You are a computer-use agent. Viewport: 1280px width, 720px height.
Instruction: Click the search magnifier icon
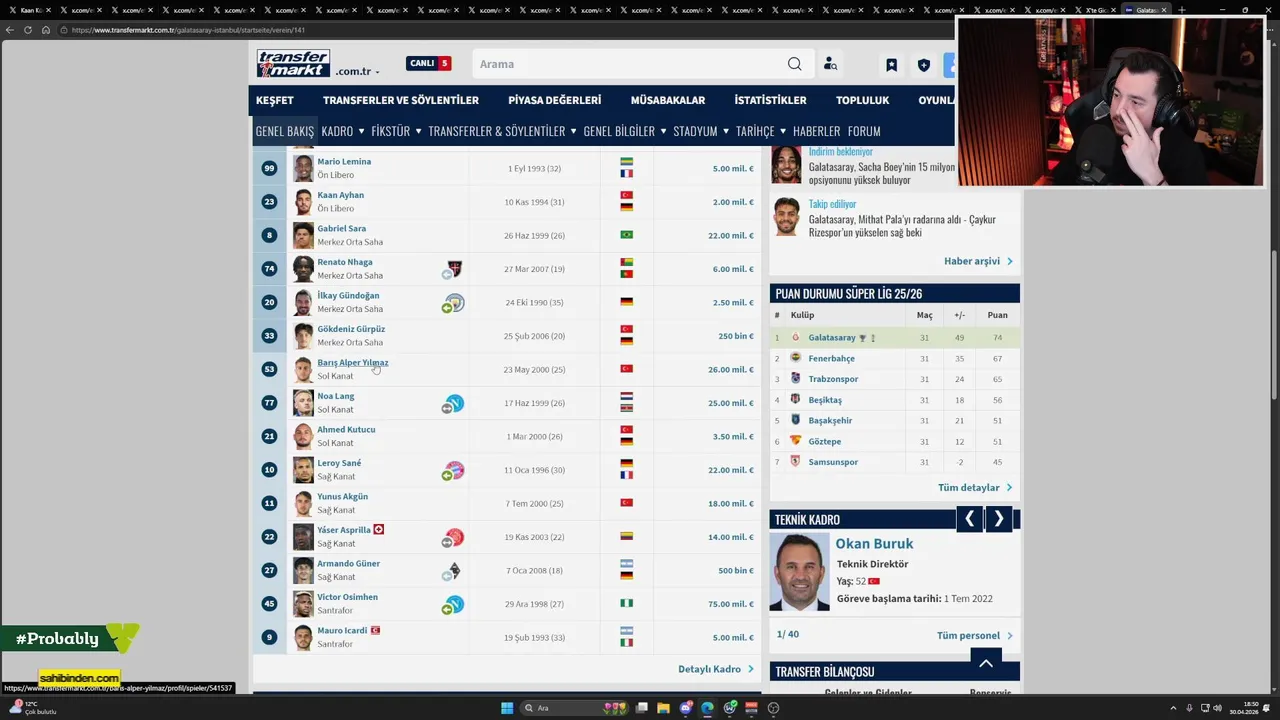[794, 64]
